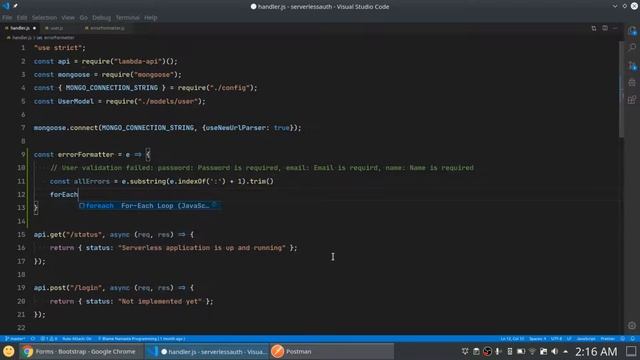Screen dimensions: 640x360
Task: Open the Manage gear icon in activity bar
Action: point(632,325)
